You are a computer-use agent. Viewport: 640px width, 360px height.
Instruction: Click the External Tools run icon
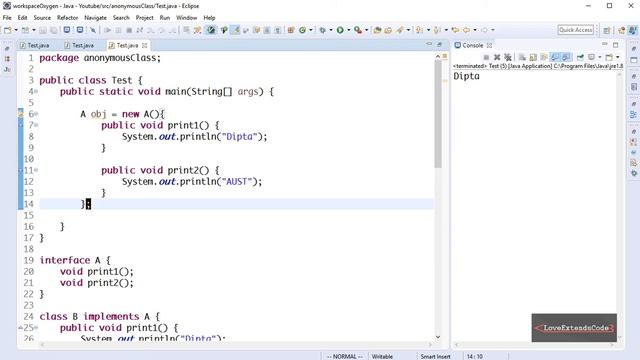(x=358, y=30)
